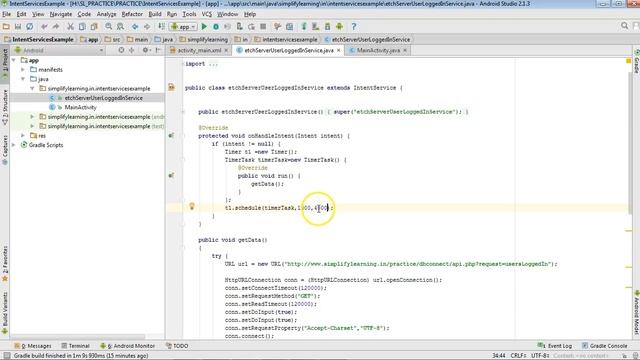Click the Copy toolbar icon

tap(82, 27)
